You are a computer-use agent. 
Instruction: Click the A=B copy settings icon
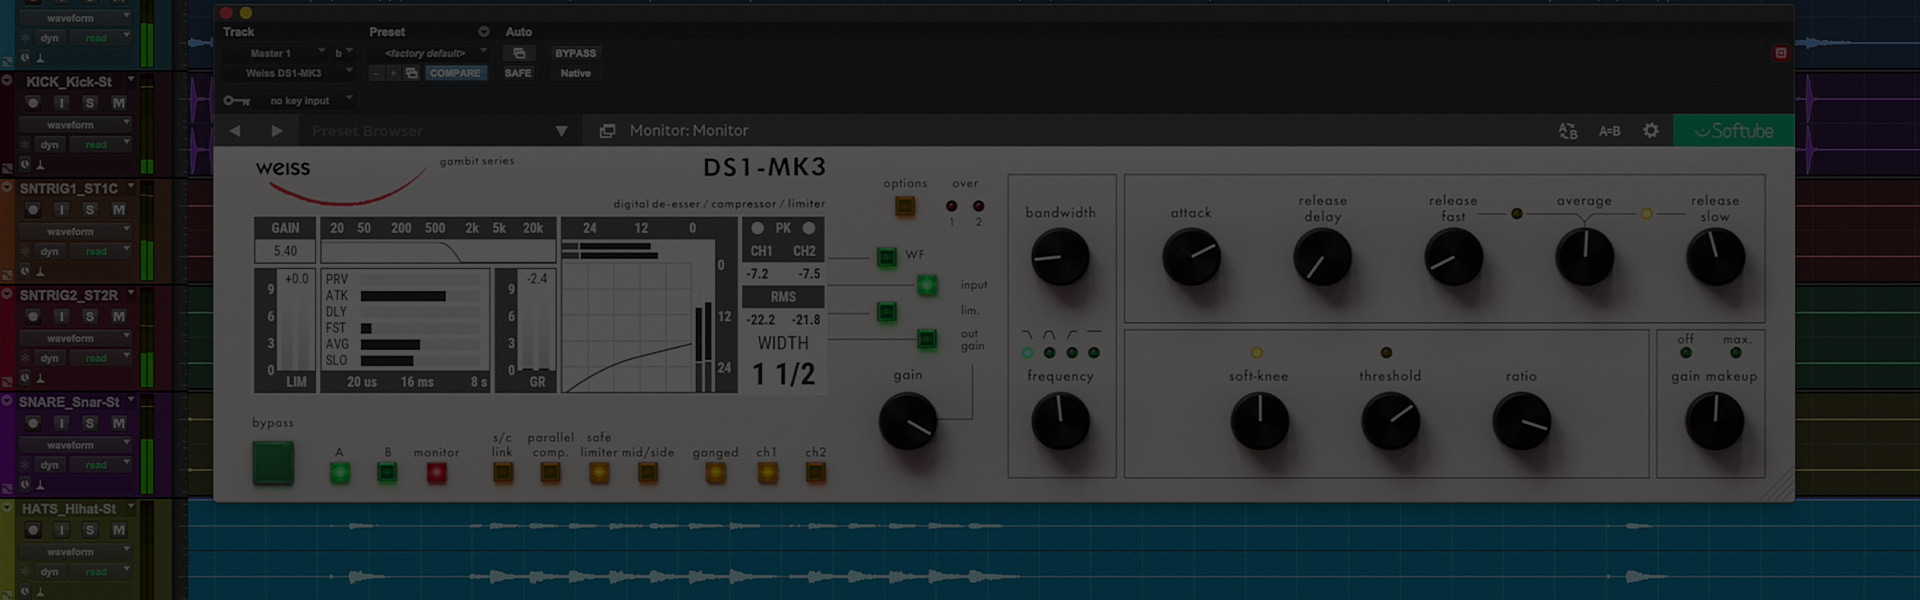coord(1609,131)
